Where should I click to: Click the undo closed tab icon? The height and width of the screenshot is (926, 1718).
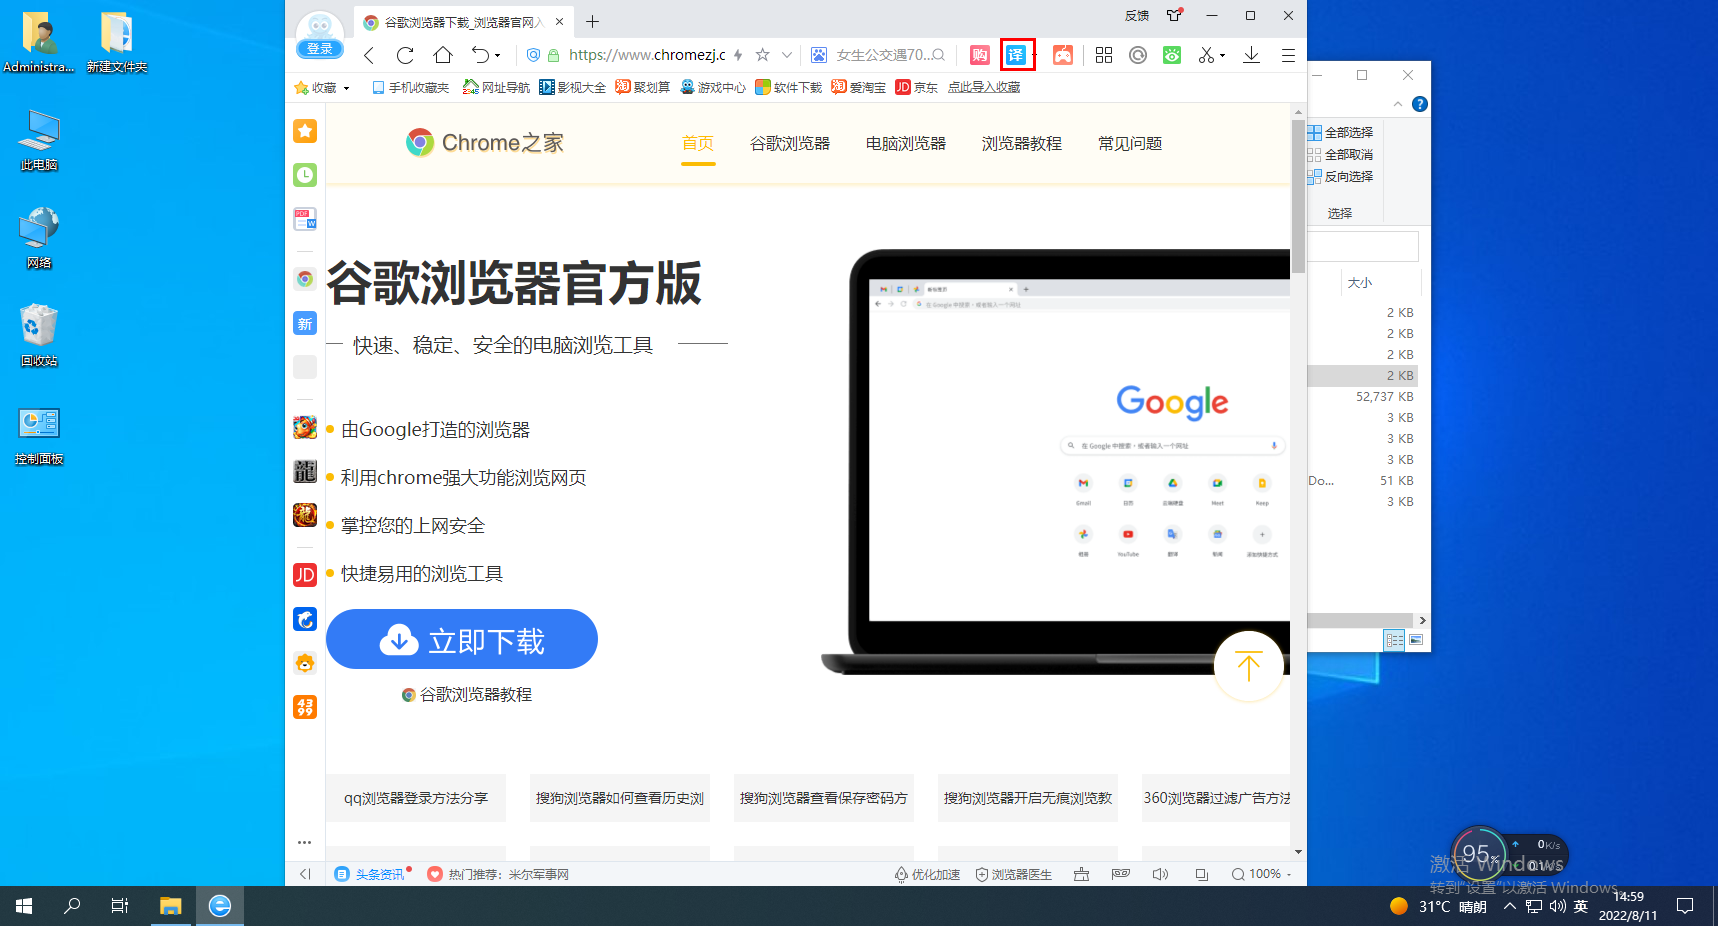[481, 55]
